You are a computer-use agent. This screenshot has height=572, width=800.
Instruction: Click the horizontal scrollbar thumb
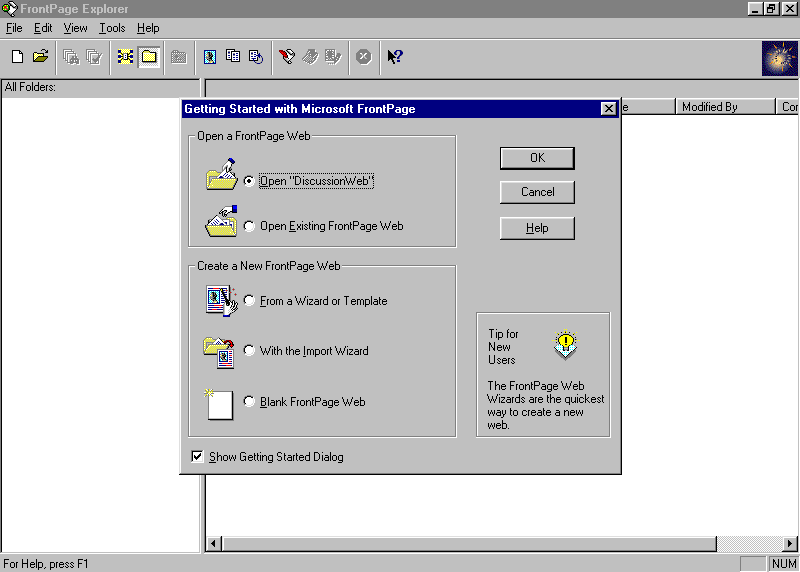point(469,544)
